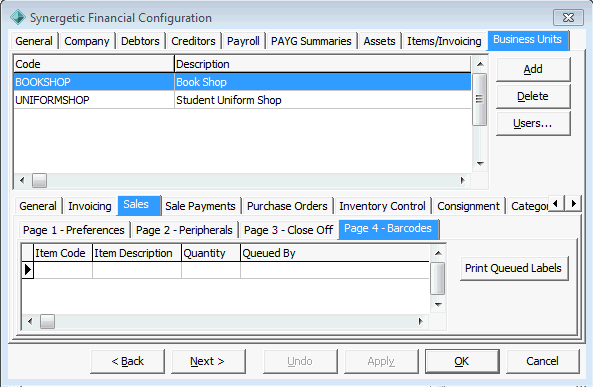The width and height of the screenshot is (593, 387).
Task: Click barcode queue scroll left arrow
Action: 30,322
